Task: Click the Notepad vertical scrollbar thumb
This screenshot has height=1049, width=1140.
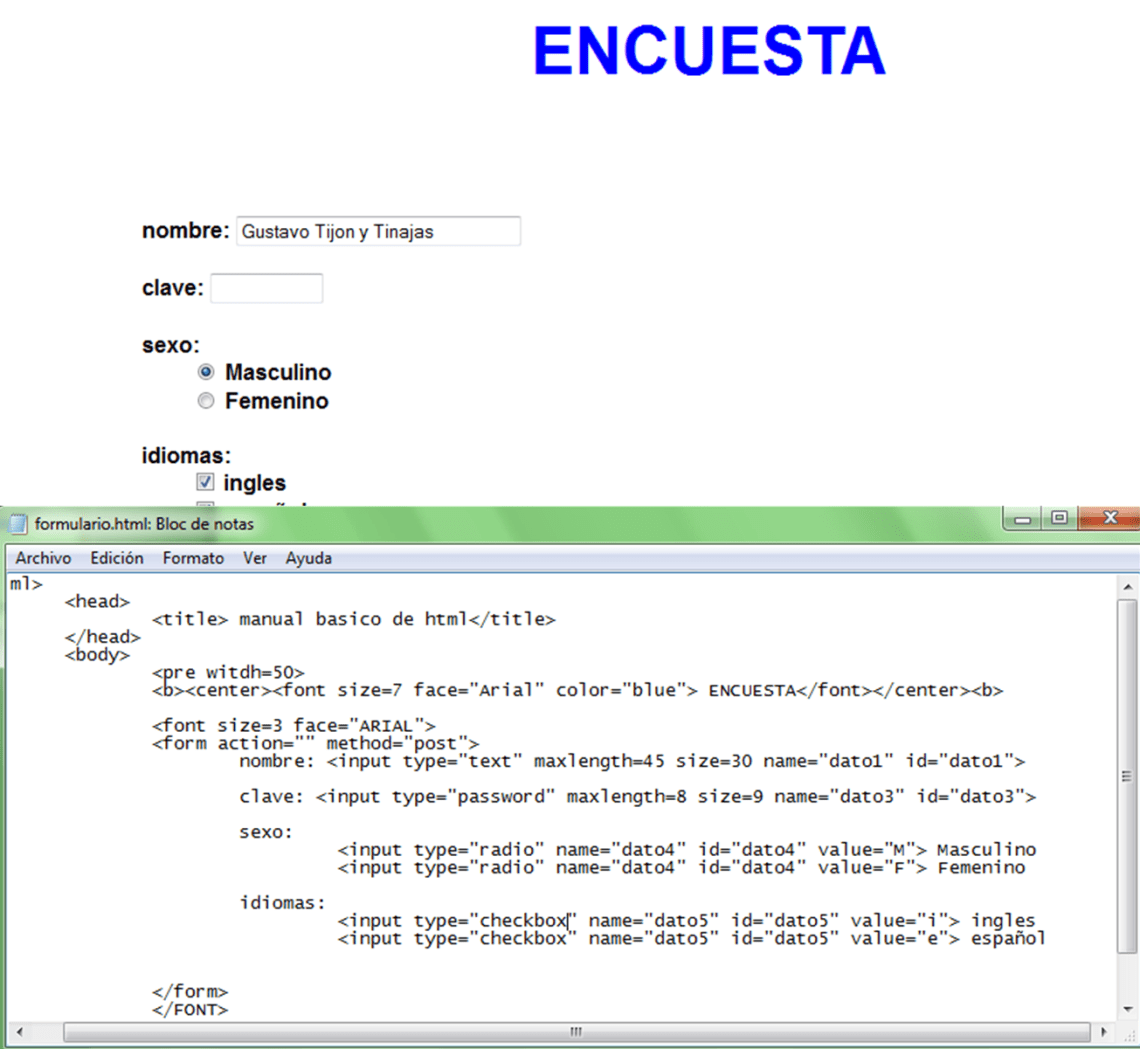Action: [1126, 775]
